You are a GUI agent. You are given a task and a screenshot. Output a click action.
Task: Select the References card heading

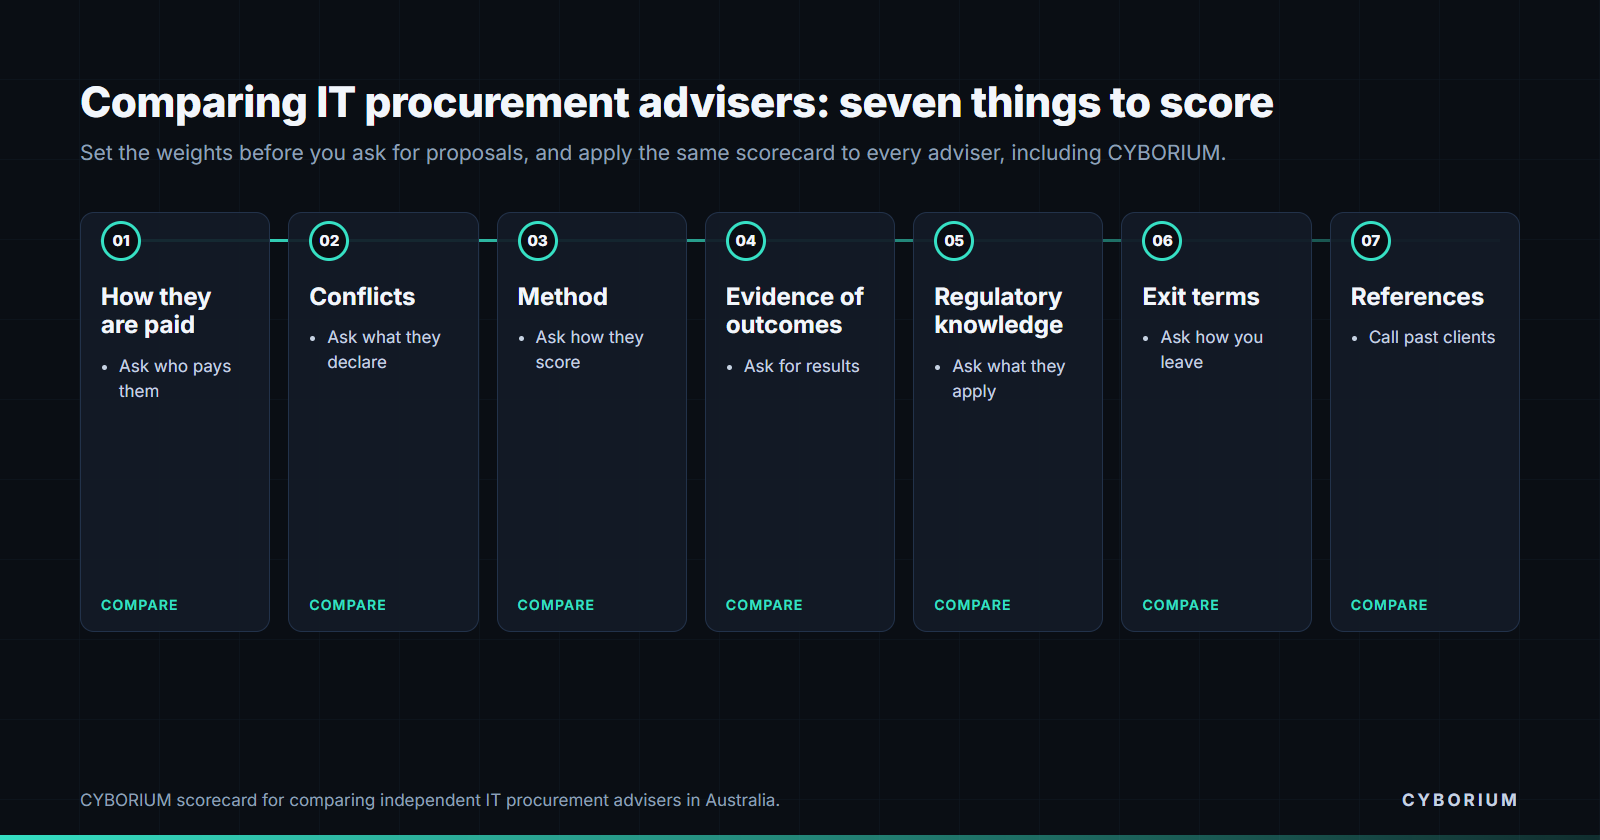click(1417, 297)
